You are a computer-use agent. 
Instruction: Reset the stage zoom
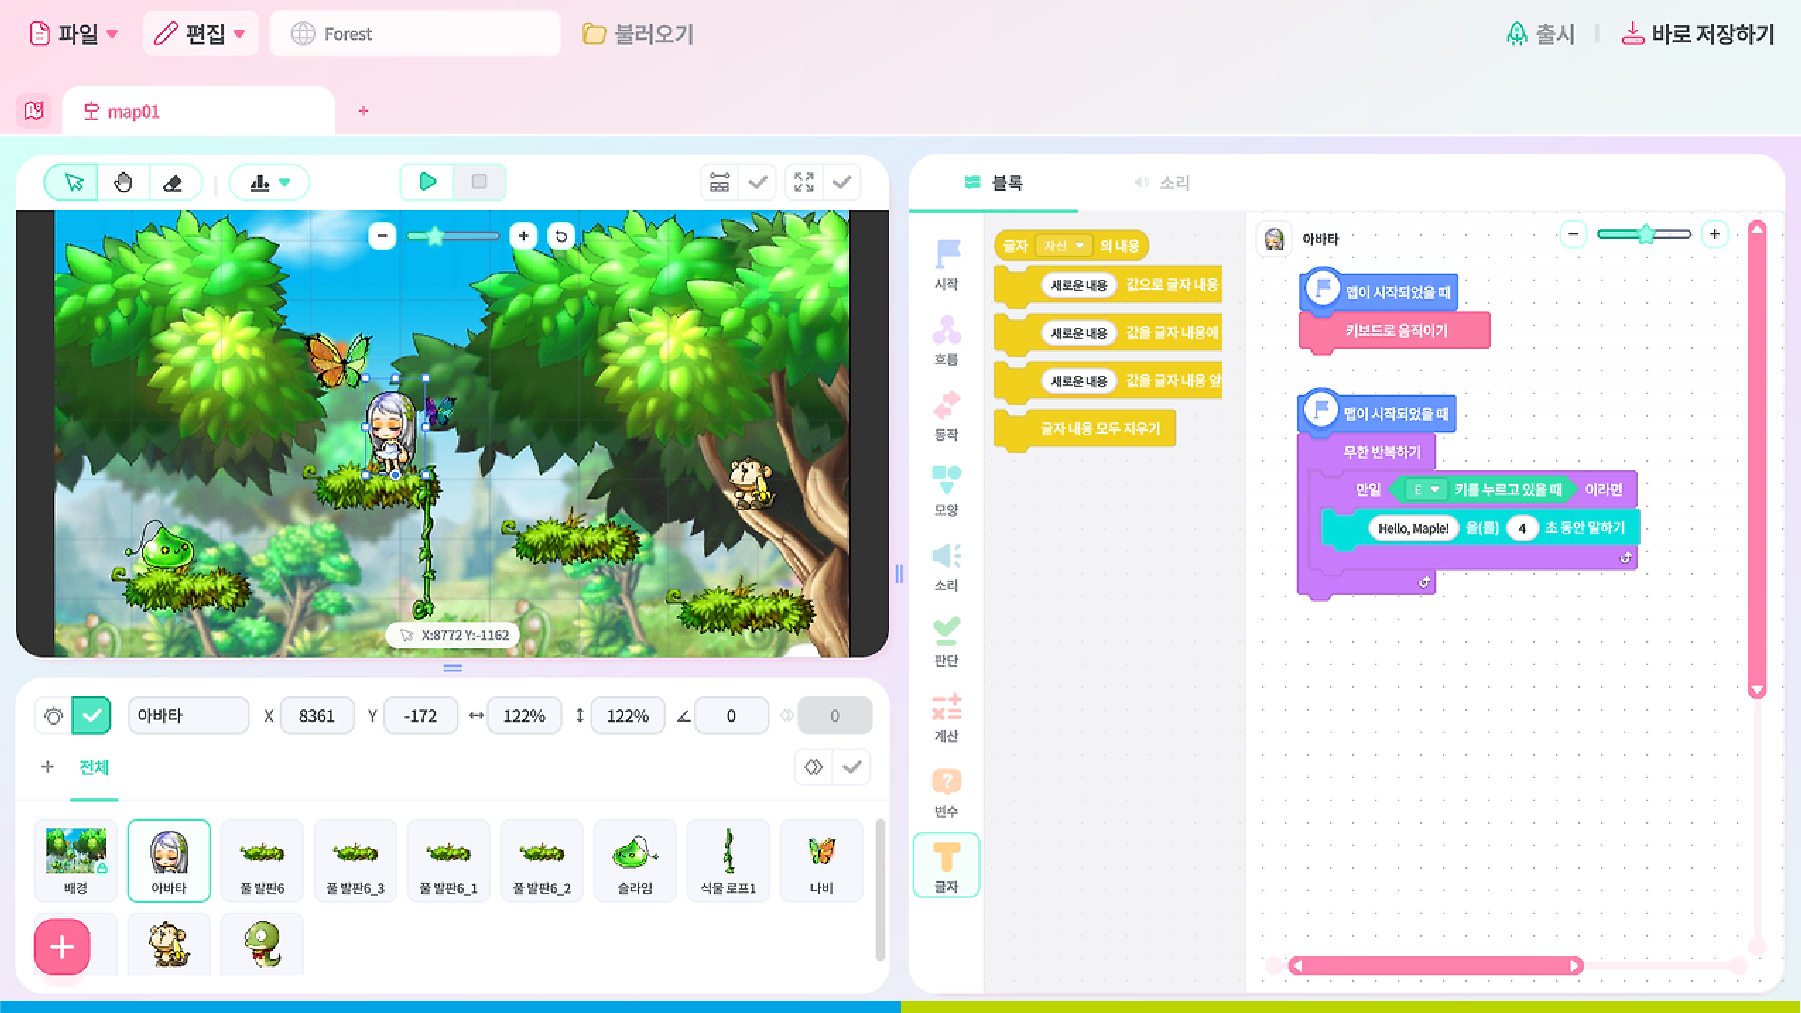[x=561, y=236]
